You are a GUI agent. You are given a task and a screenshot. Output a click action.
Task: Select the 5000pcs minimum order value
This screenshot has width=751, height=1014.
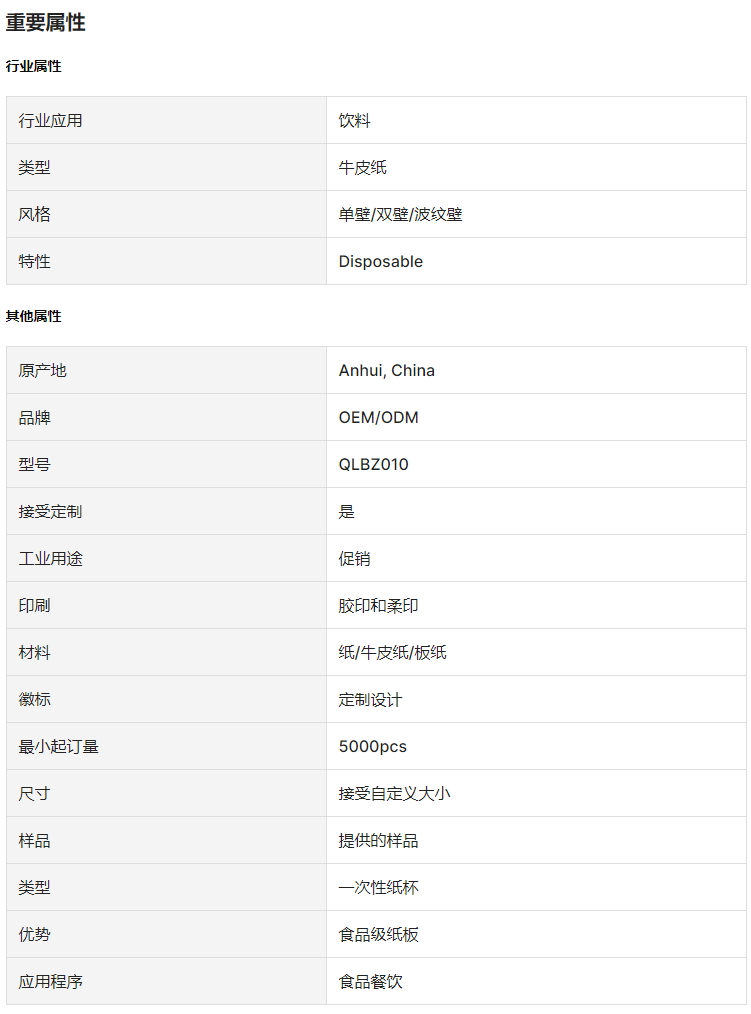tap(373, 746)
